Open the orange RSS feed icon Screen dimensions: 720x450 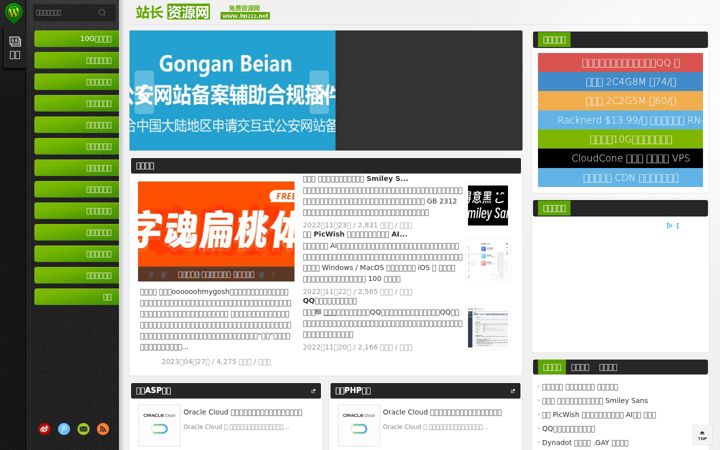[103, 429]
